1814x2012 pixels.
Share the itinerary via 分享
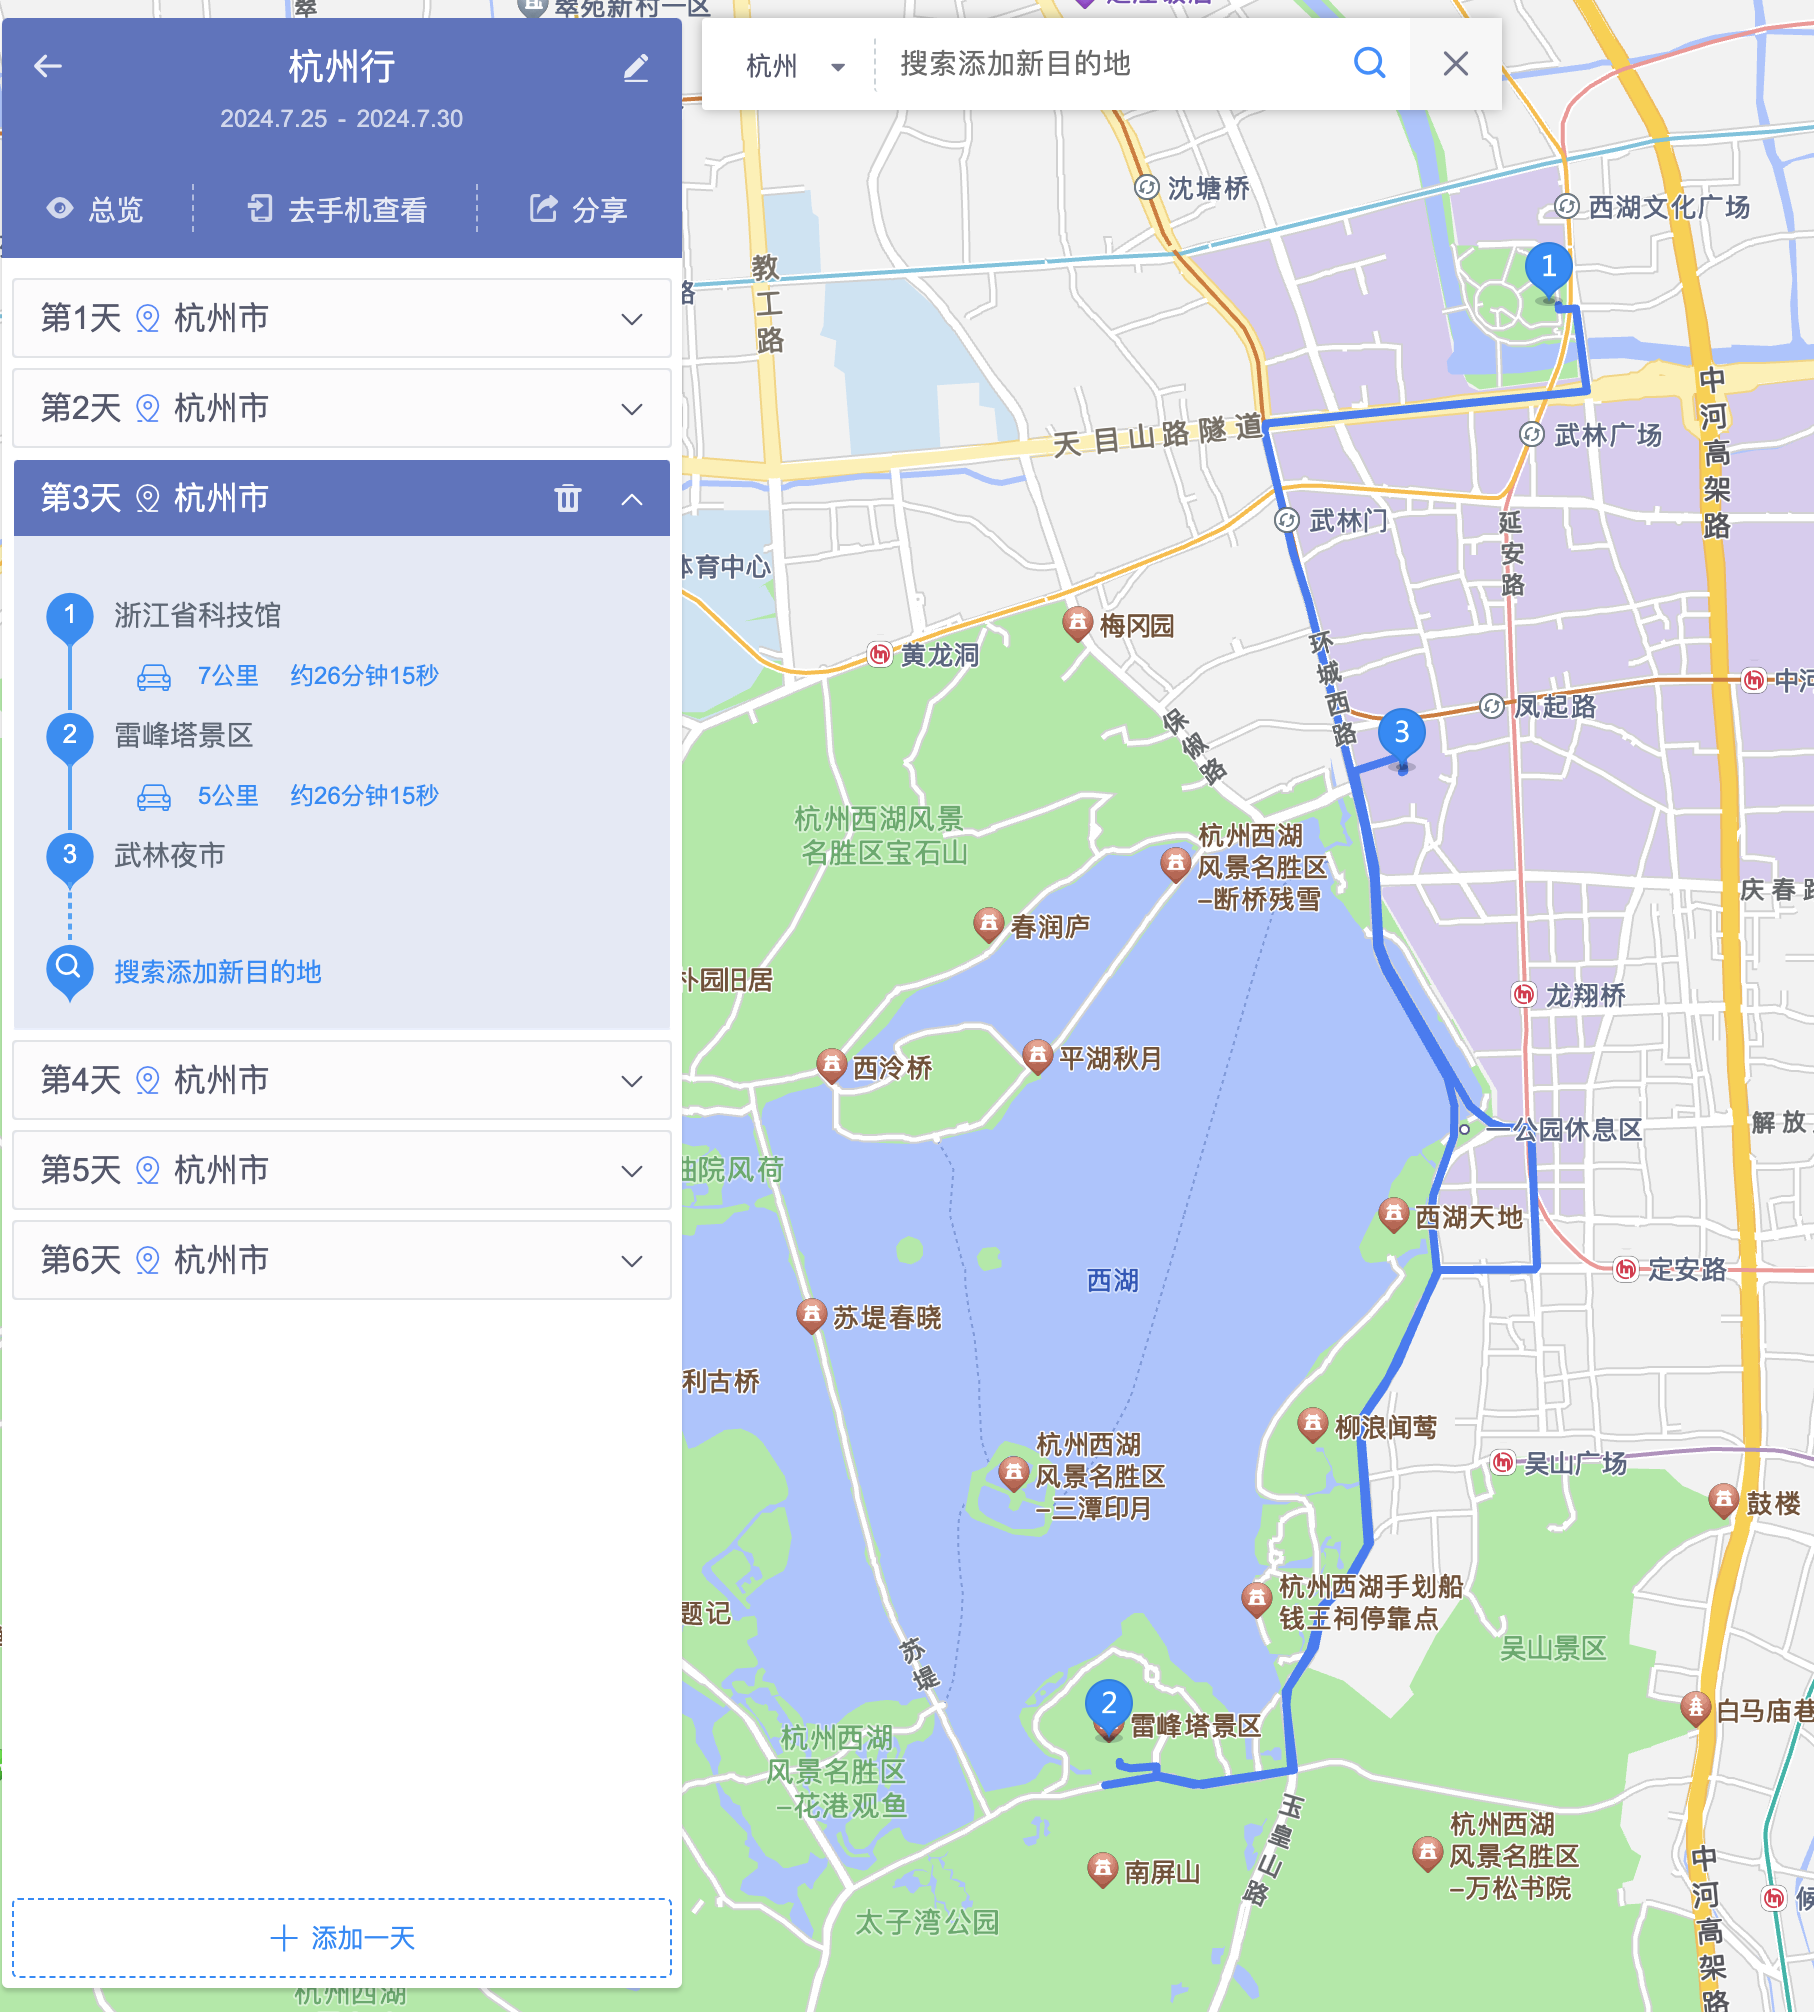(x=578, y=209)
